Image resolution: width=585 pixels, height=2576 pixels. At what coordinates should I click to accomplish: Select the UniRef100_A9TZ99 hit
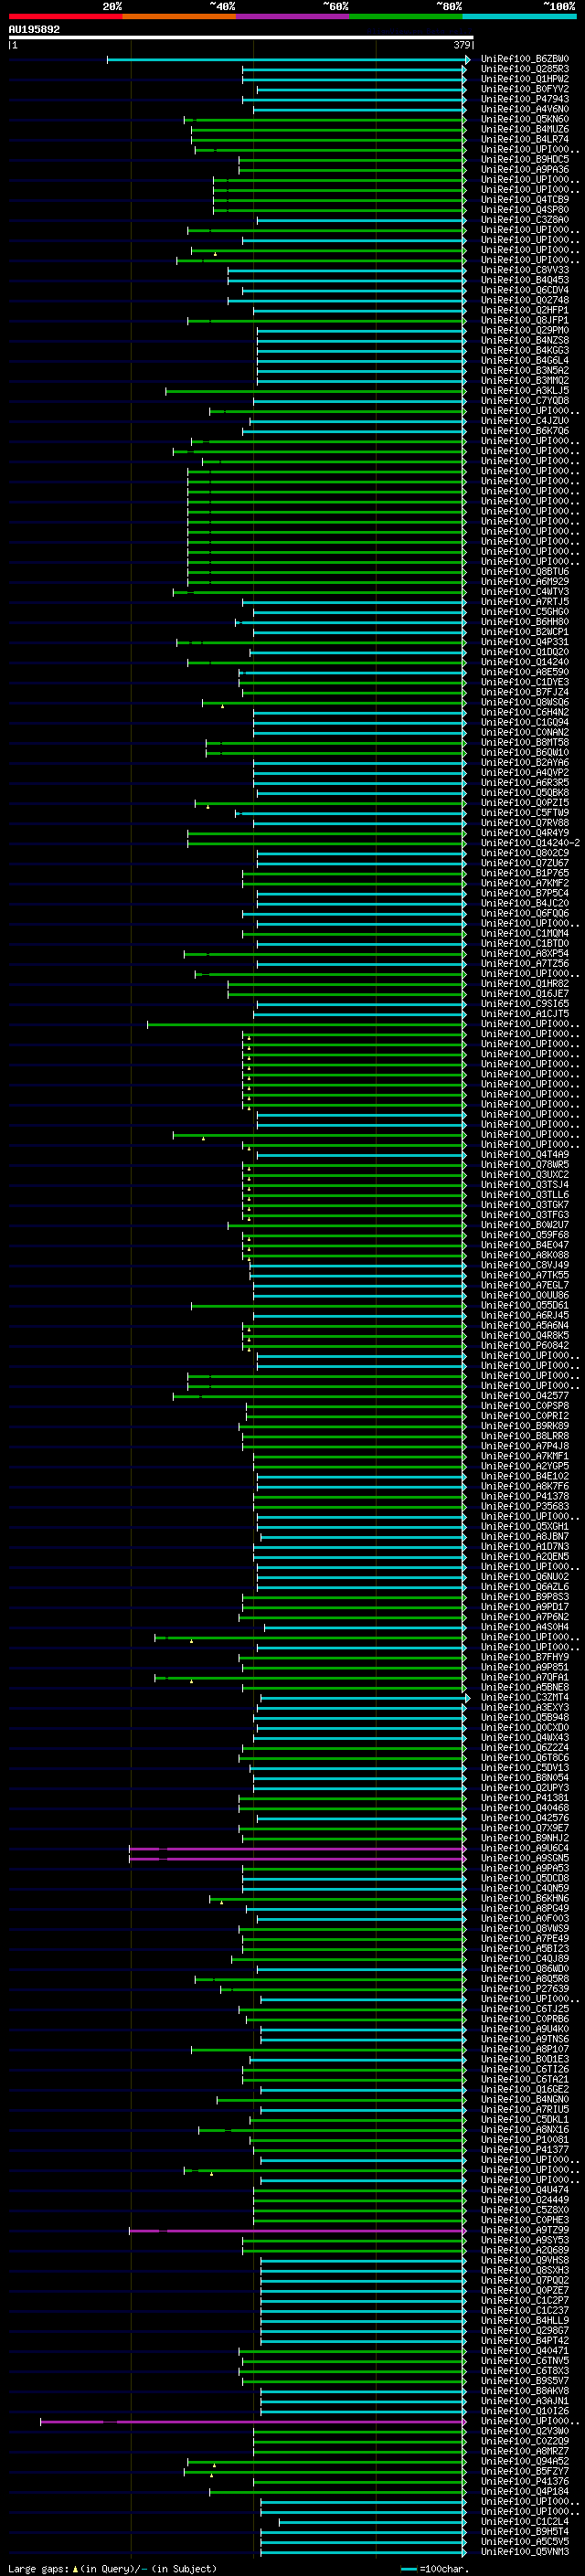click(524, 2230)
